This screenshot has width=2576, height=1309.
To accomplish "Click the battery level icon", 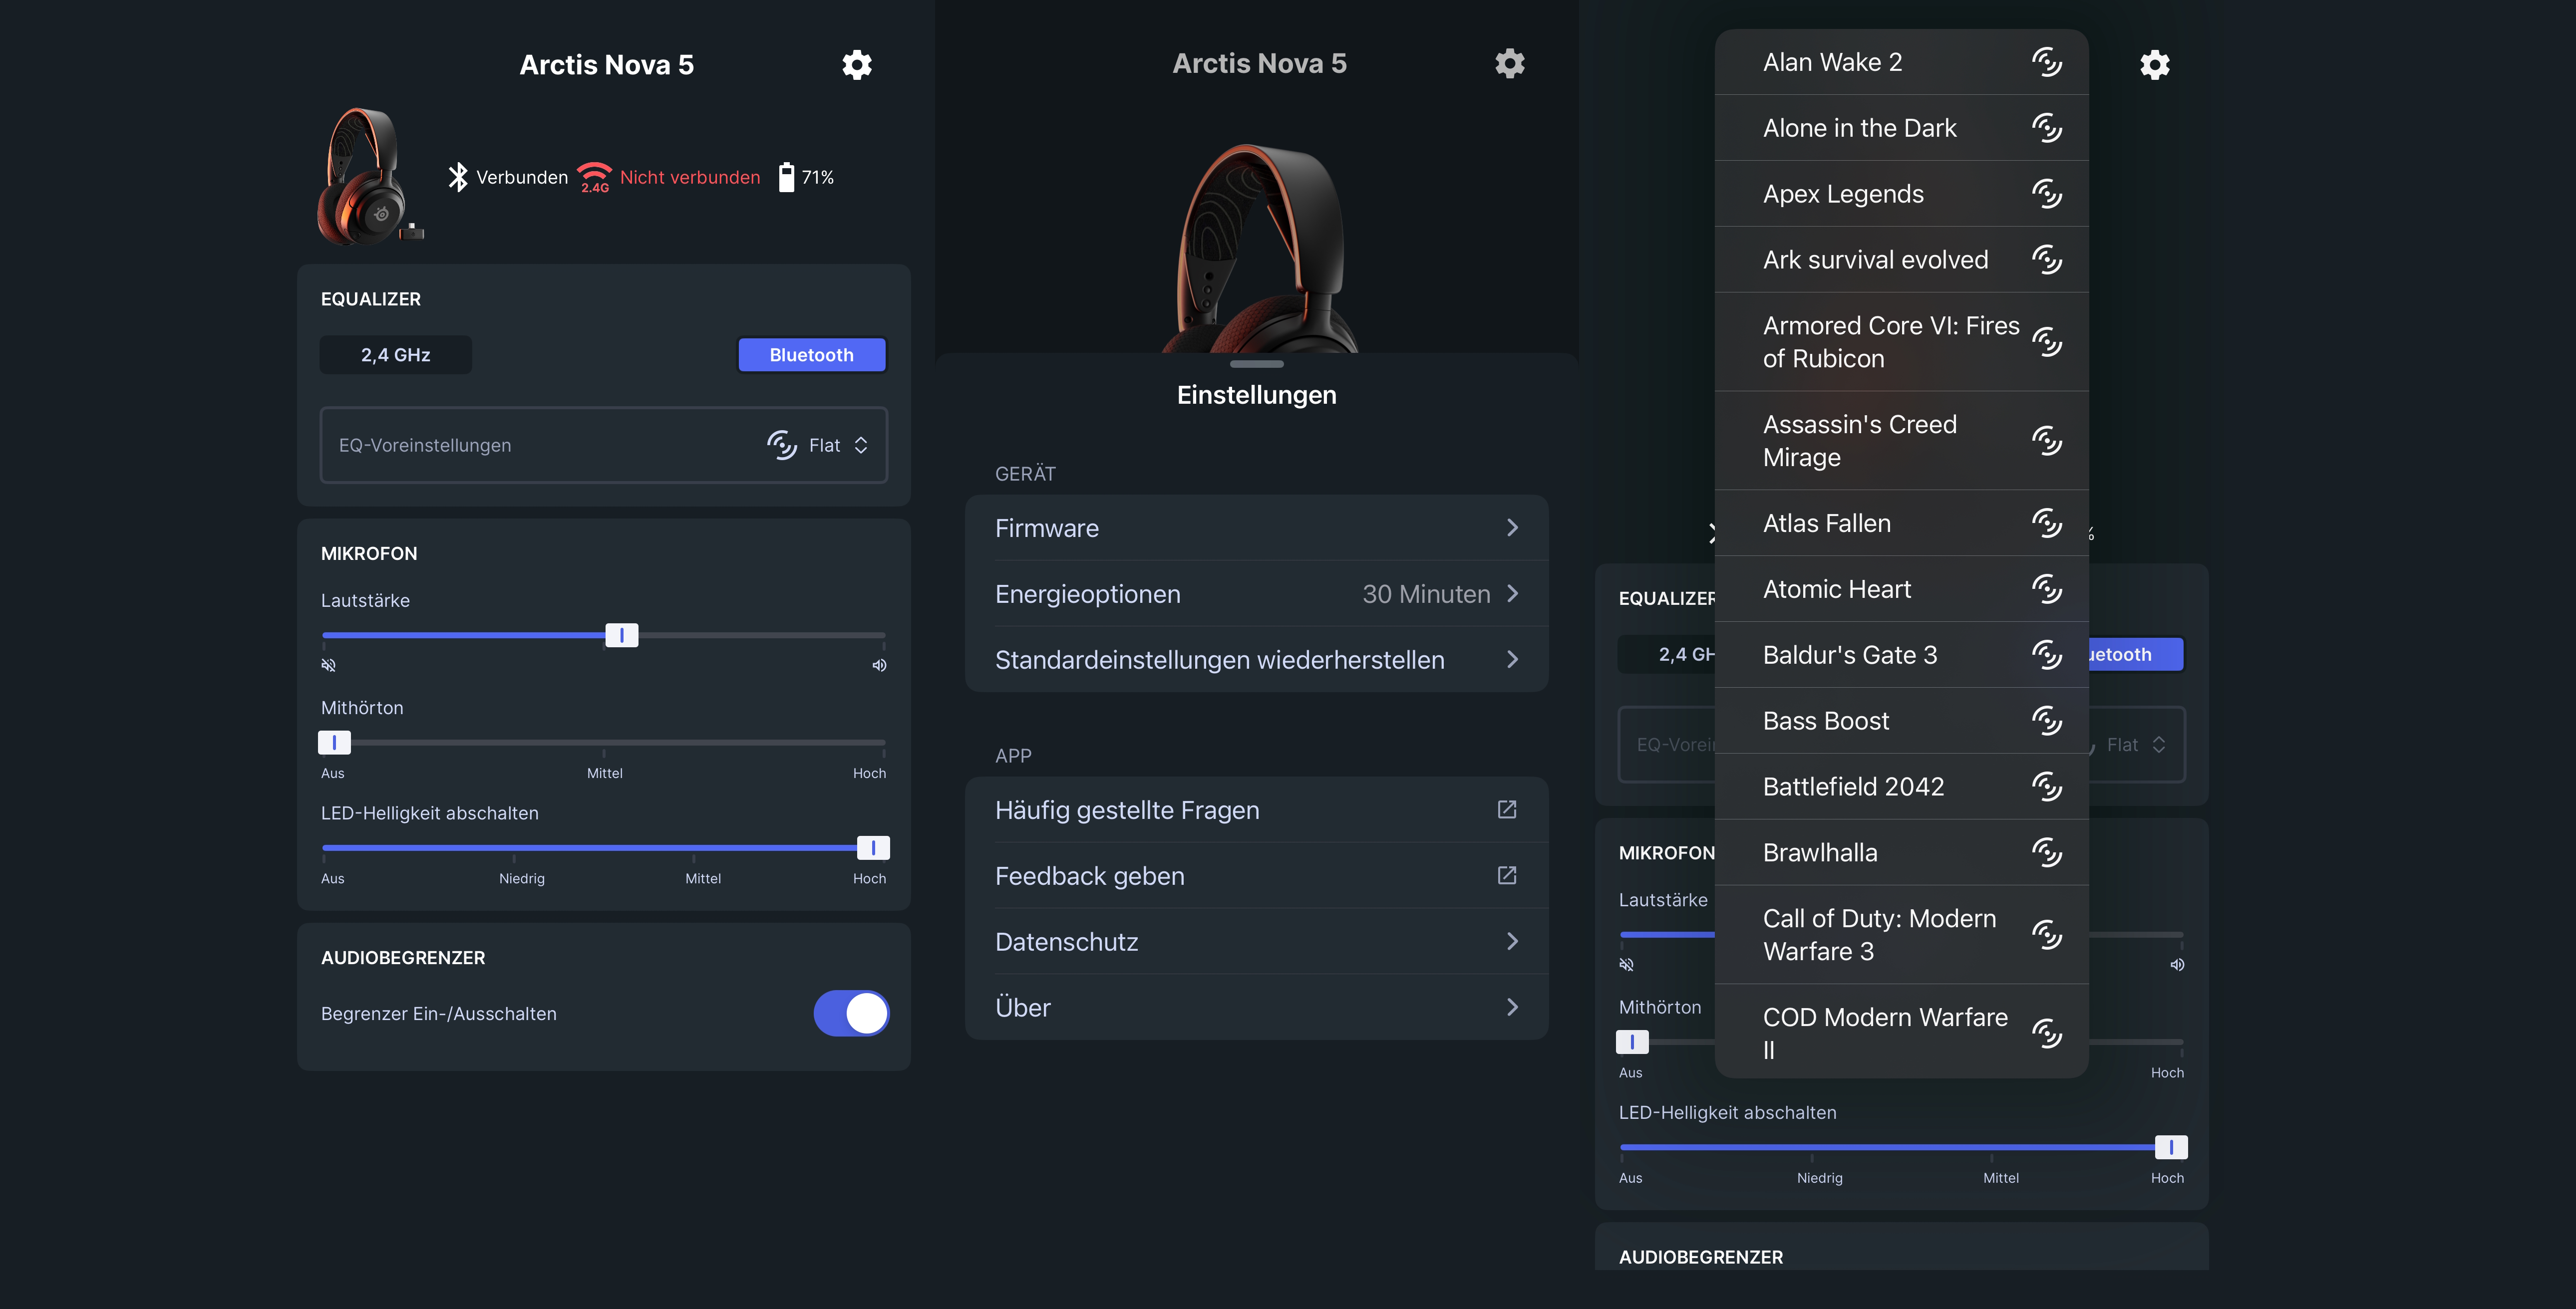I will pyautogui.click(x=786, y=177).
